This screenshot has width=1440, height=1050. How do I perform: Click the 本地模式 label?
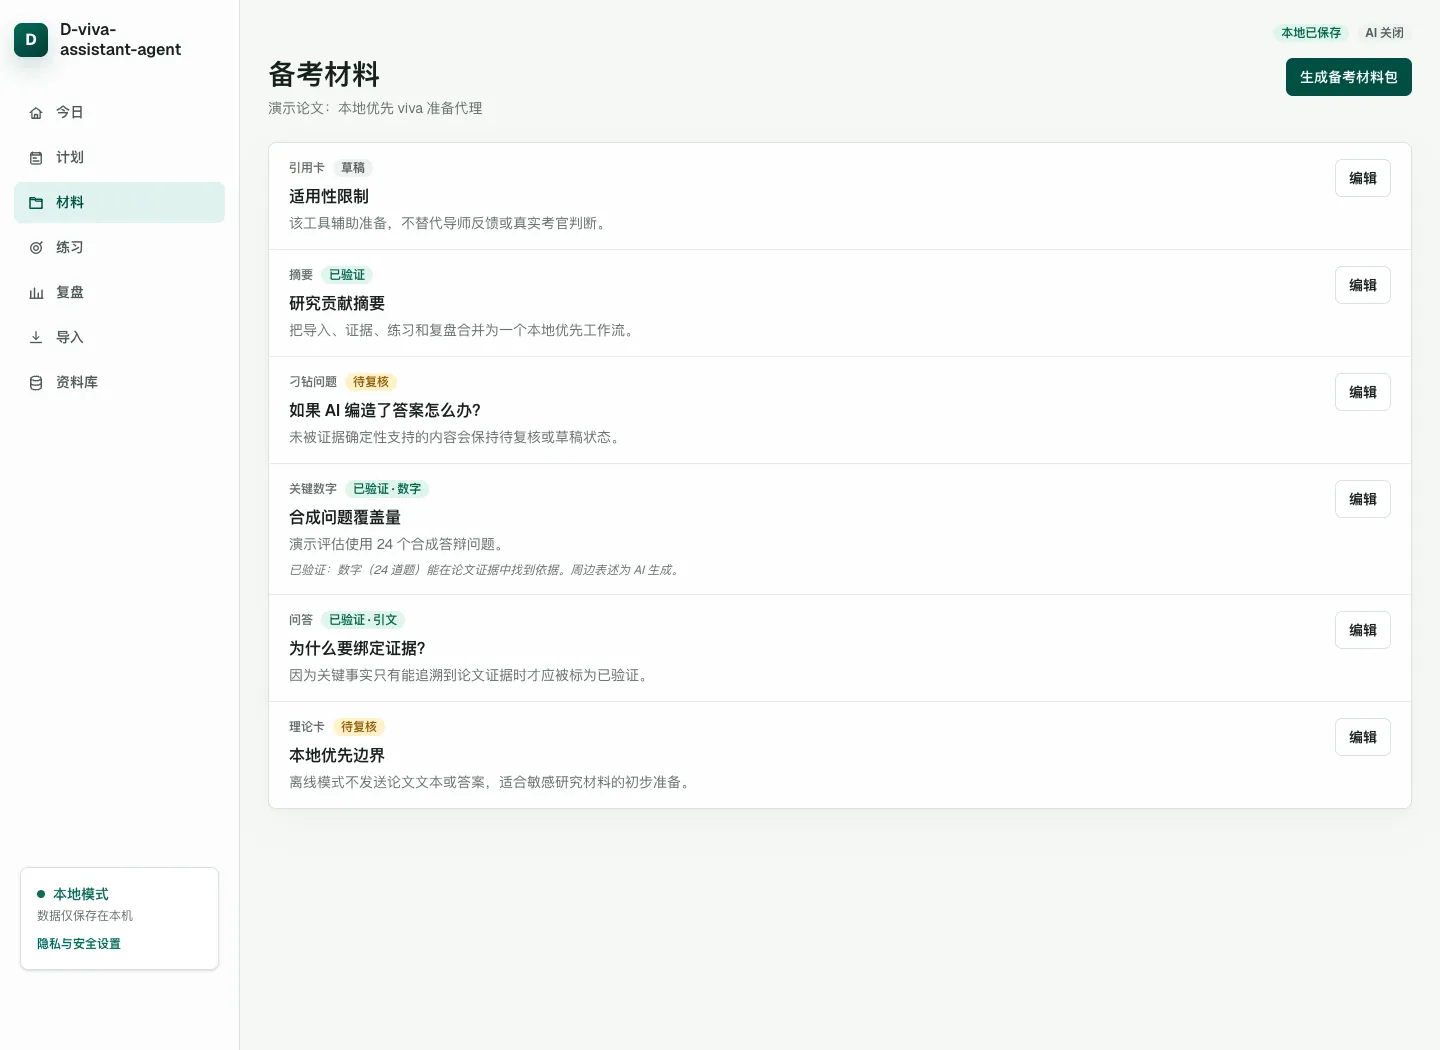click(81, 894)
